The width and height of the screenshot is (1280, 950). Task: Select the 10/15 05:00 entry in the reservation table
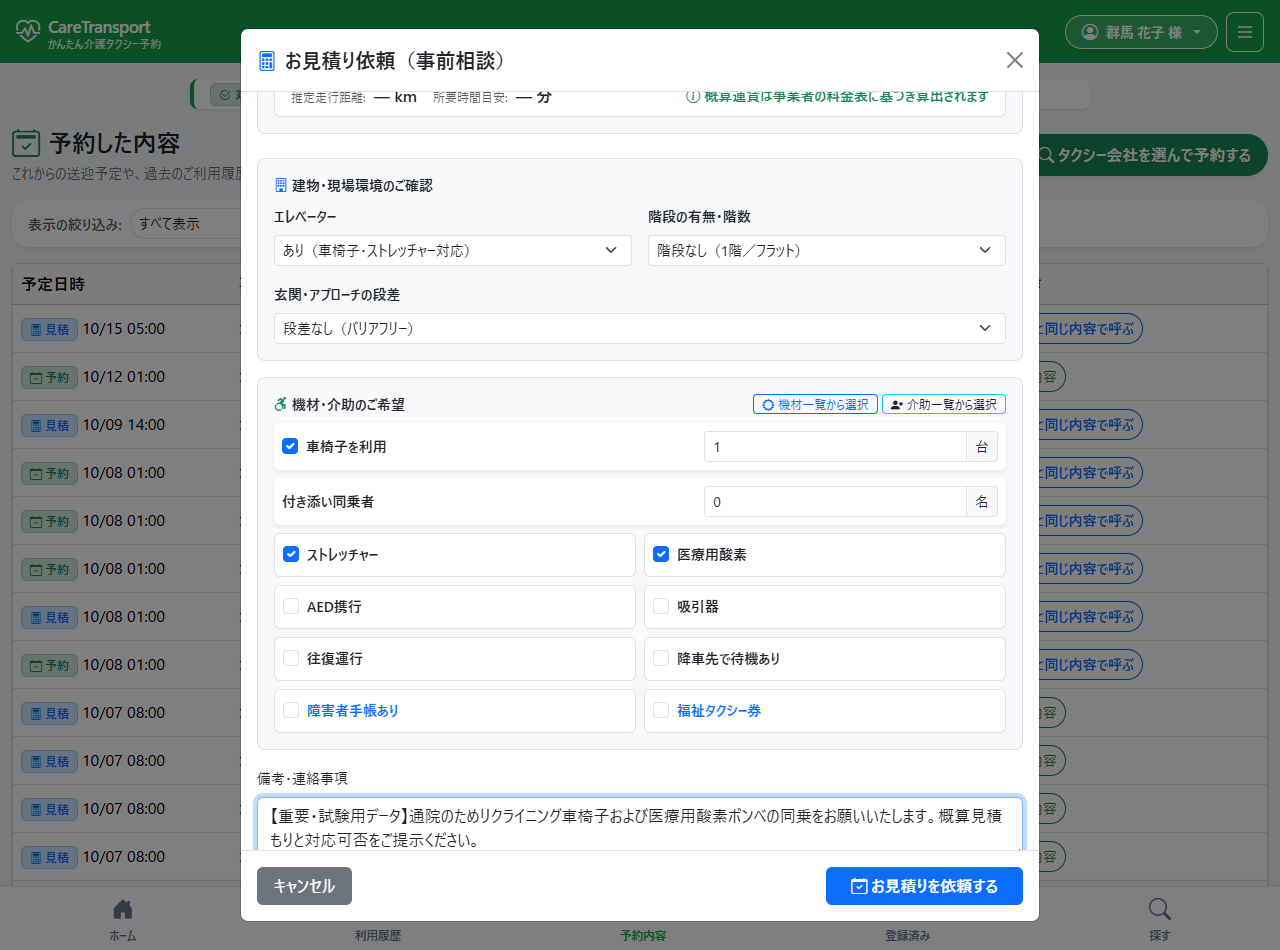coord(124,329)
